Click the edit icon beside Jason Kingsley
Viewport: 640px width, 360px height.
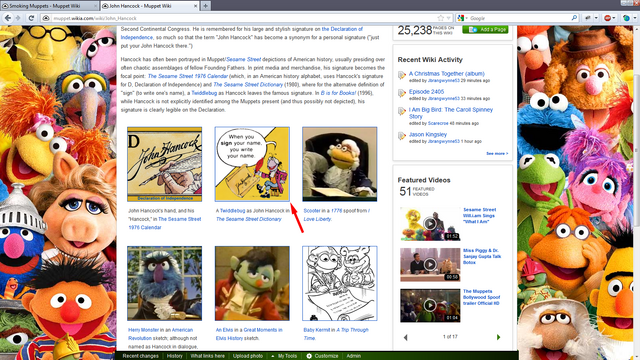[402, 135]
